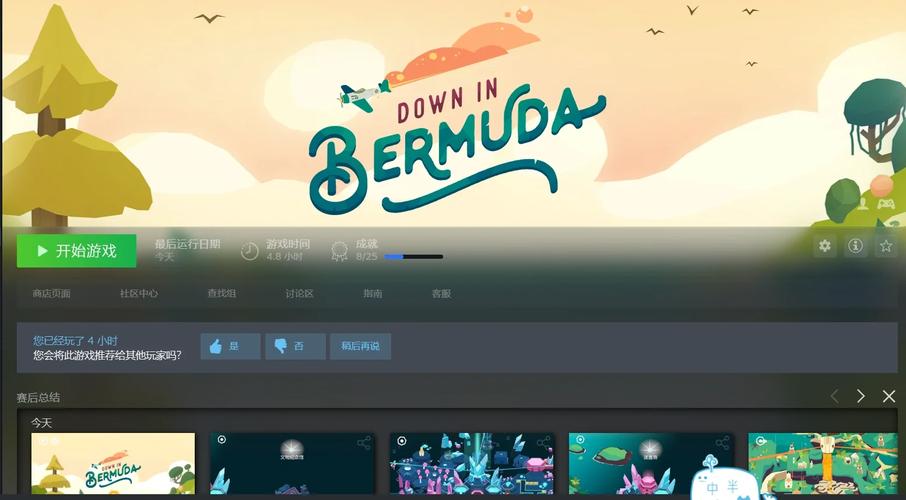The image size is (906, 500).
Task: Show game info via the info icon
Action: (x=855, y=246)
